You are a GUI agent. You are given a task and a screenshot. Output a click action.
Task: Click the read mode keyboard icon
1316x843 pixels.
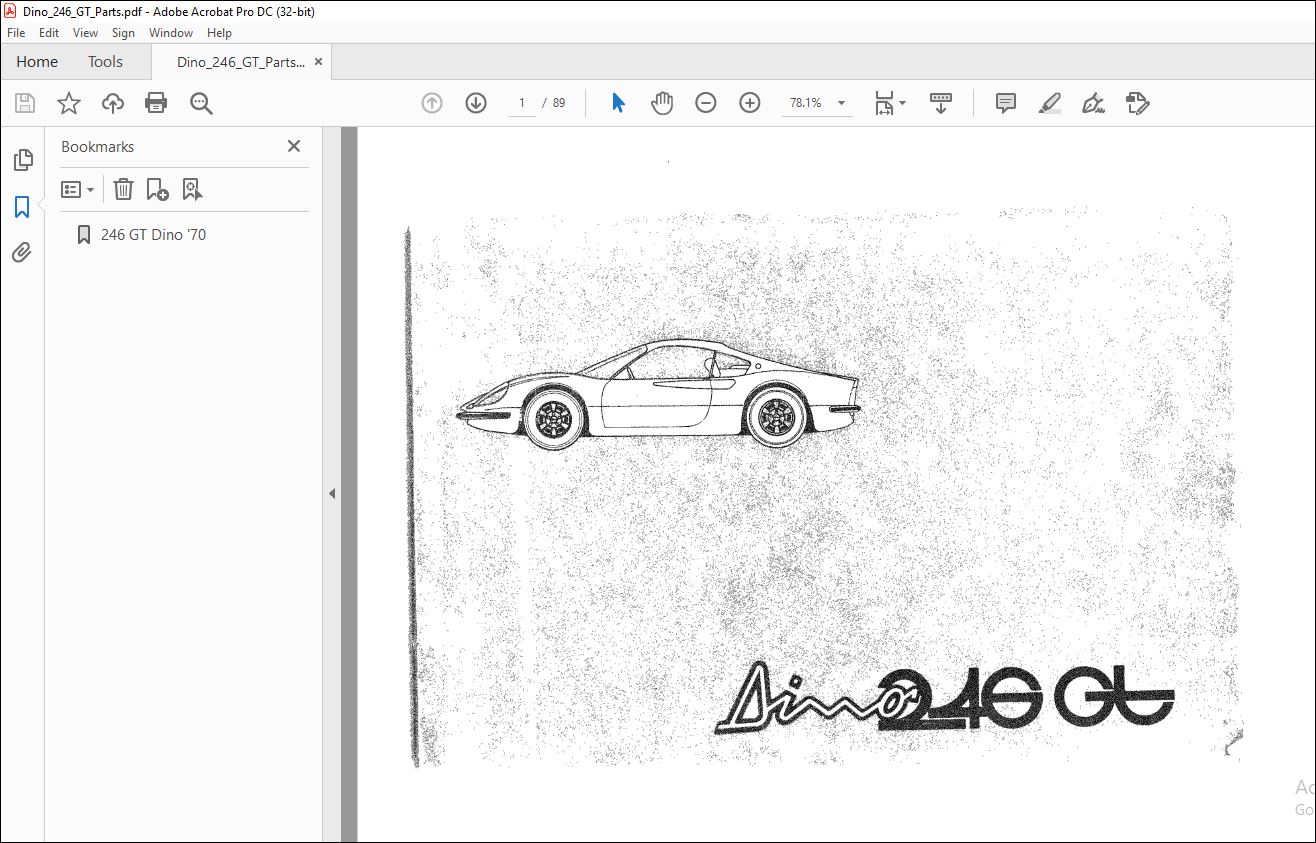click(941, 103)
